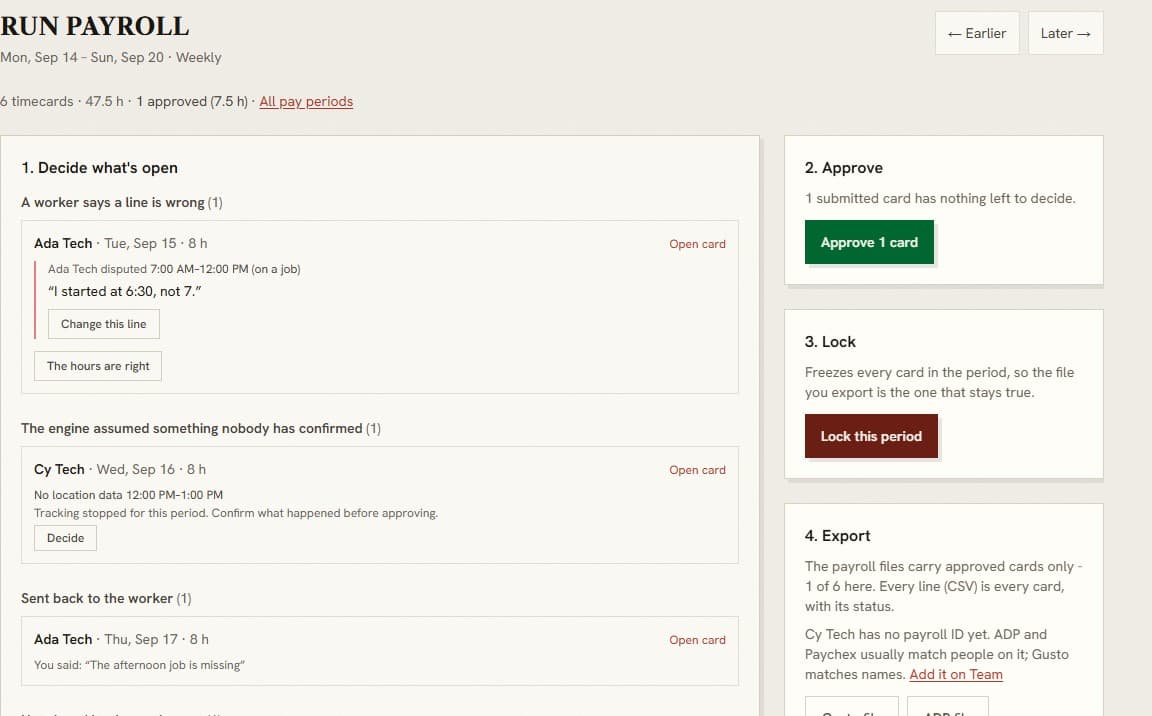Go to the Earlier pay period
This screenshot has width=1152, height=716.
(x=976, y=33)
